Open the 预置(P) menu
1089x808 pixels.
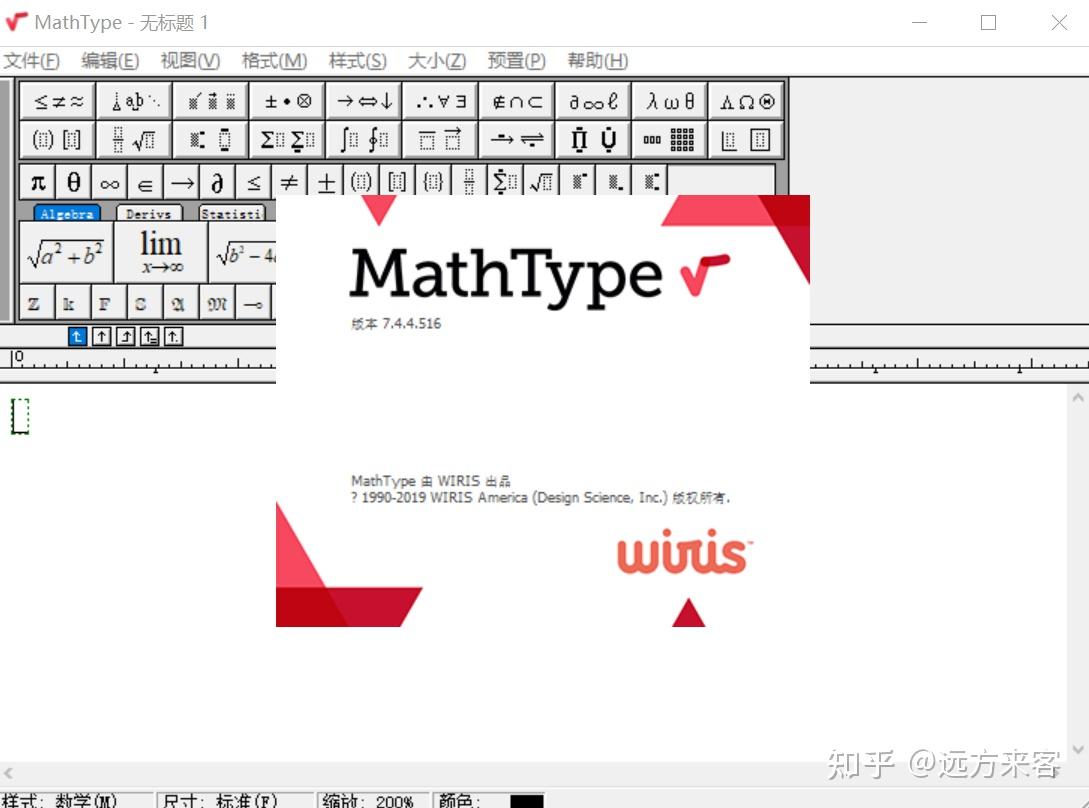(515, 61)
